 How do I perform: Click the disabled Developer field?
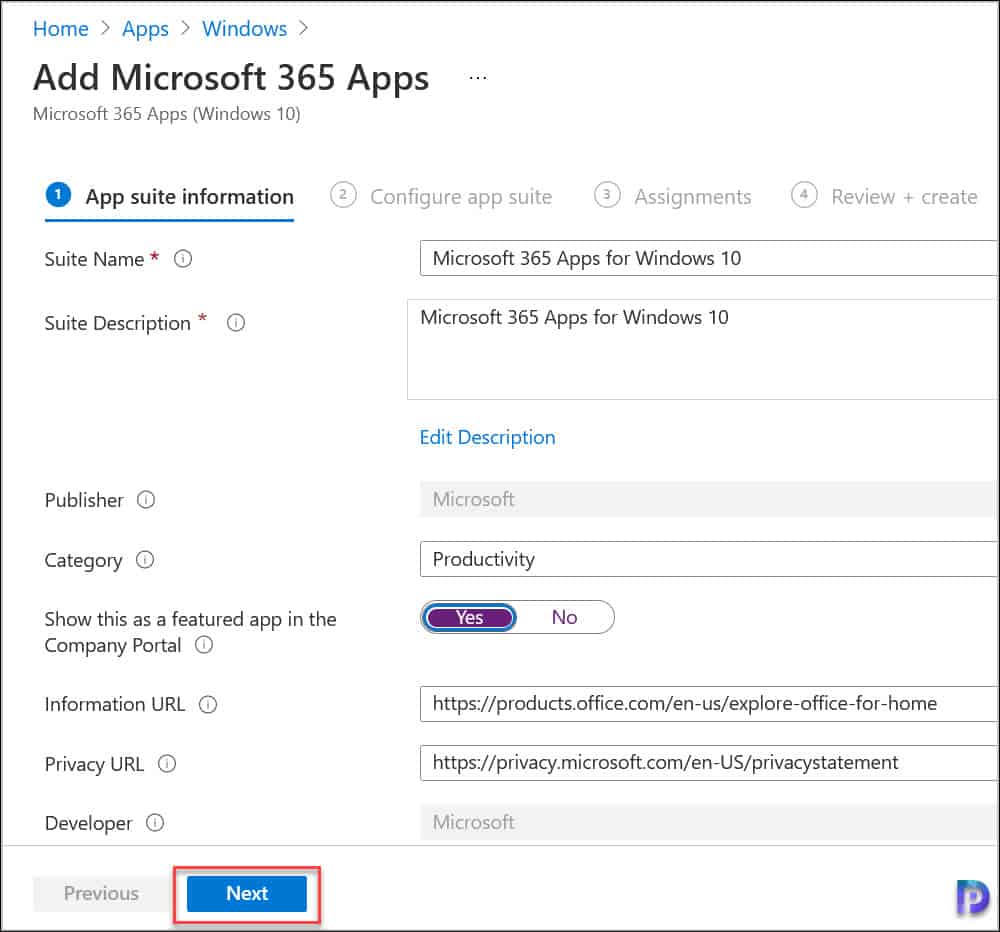(709, 822)
